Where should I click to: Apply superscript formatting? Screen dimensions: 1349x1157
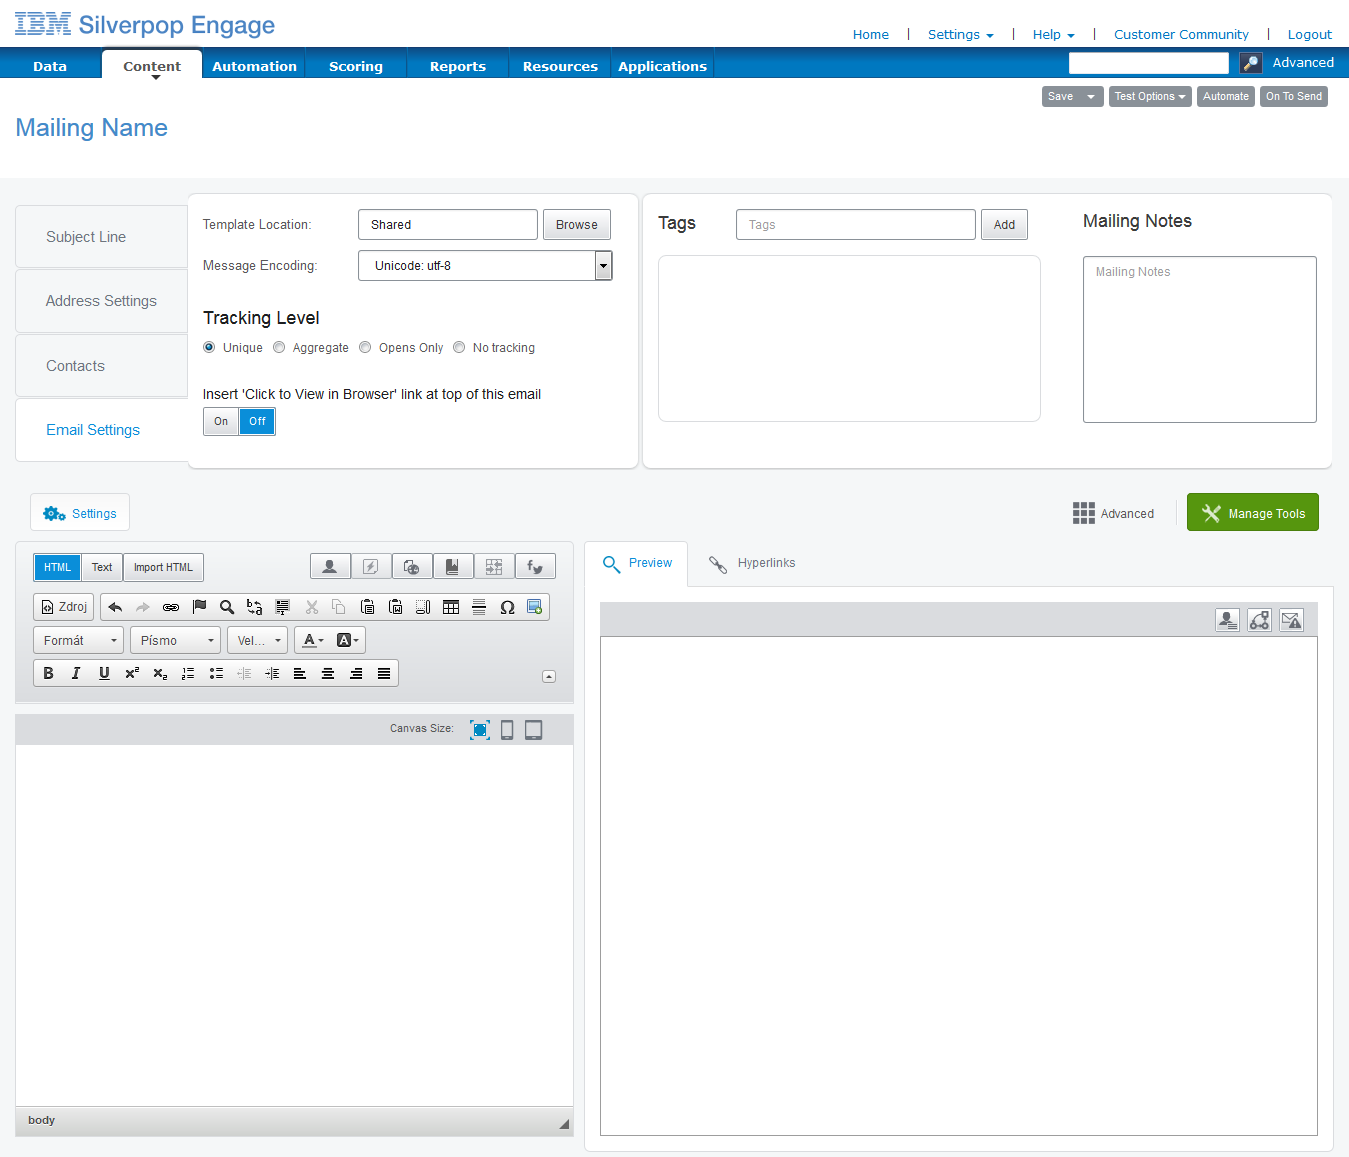pos(132,673)
